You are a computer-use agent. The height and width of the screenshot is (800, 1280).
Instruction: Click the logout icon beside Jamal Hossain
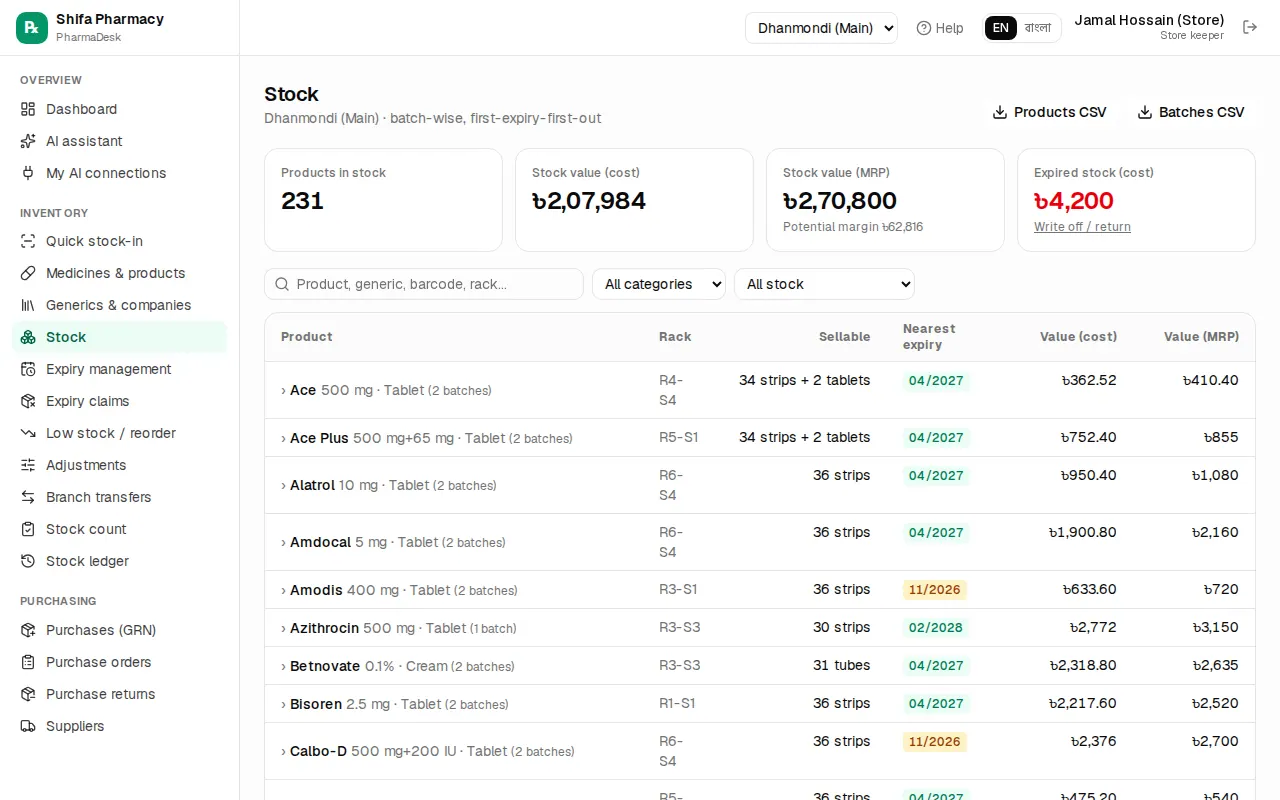point(1250,27)
